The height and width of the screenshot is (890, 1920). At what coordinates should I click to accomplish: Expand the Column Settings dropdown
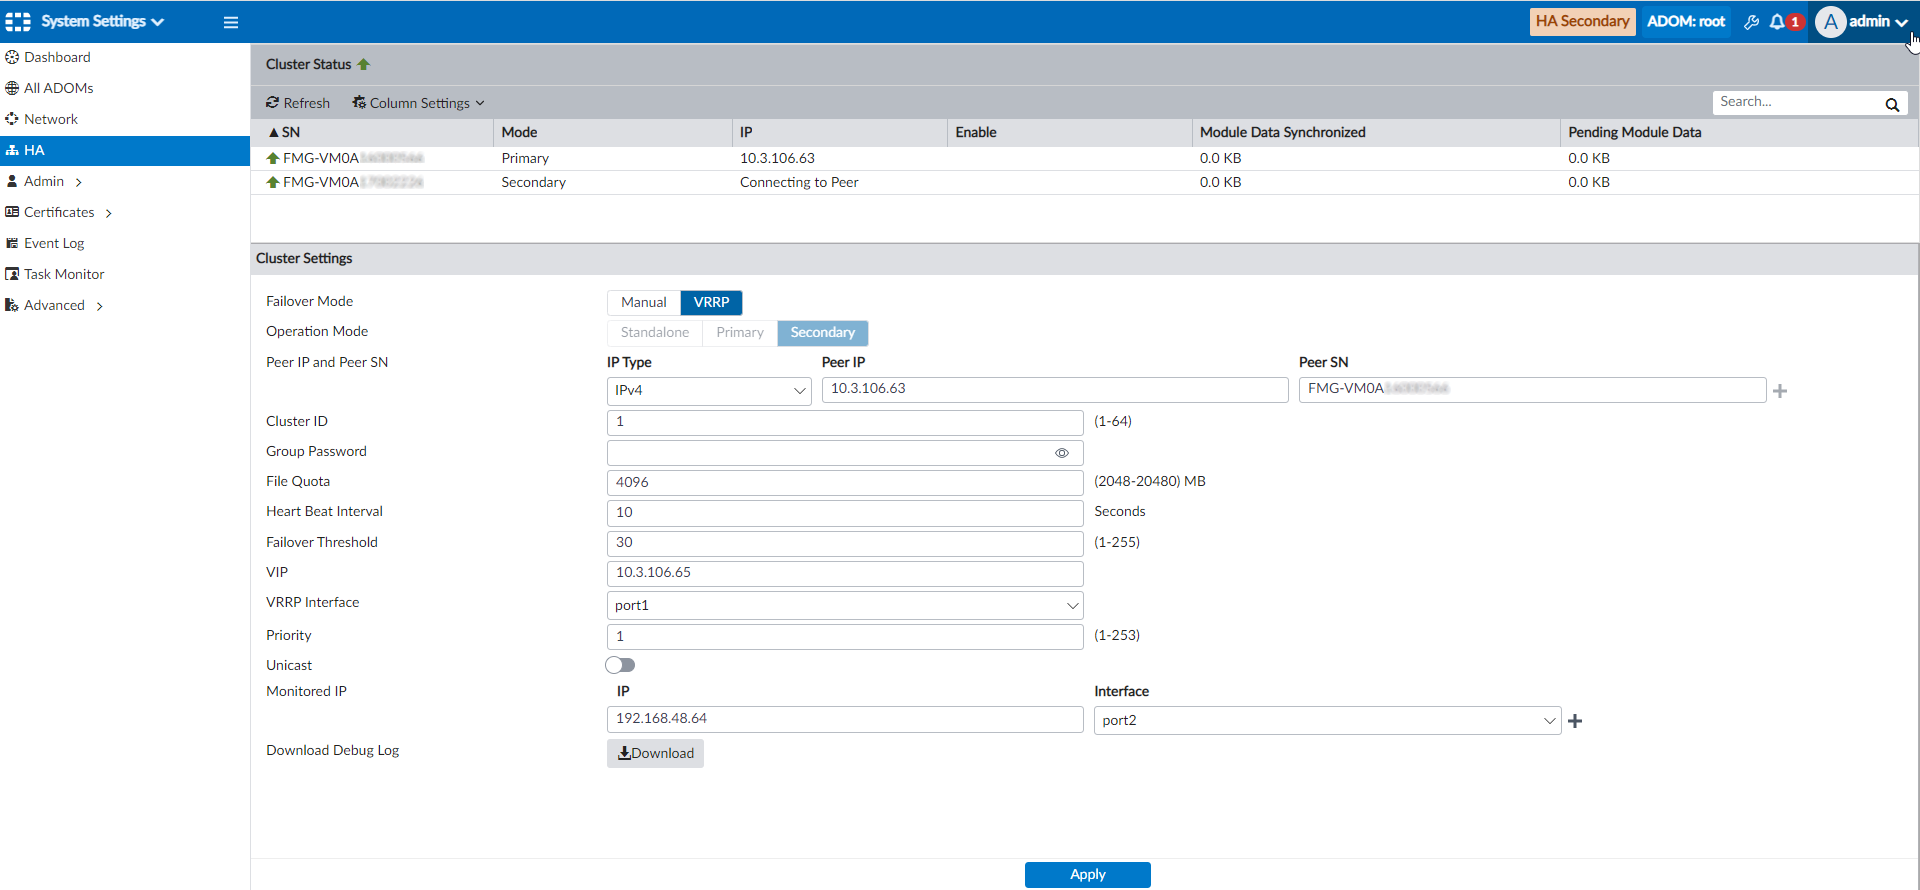pyautogui.click(x=419, y=103)
